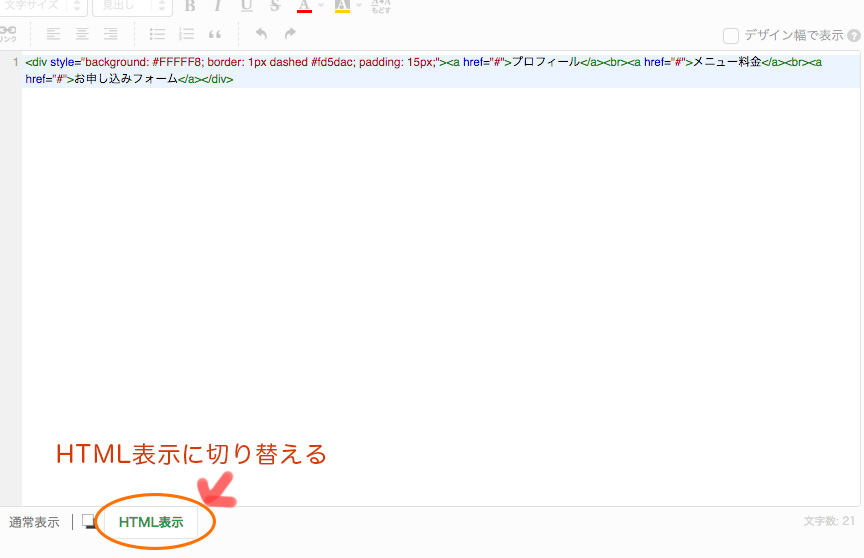Screen dimensions: 864x558
Task: Click the もどす clear-format icon
Action: tap(381, 7)
